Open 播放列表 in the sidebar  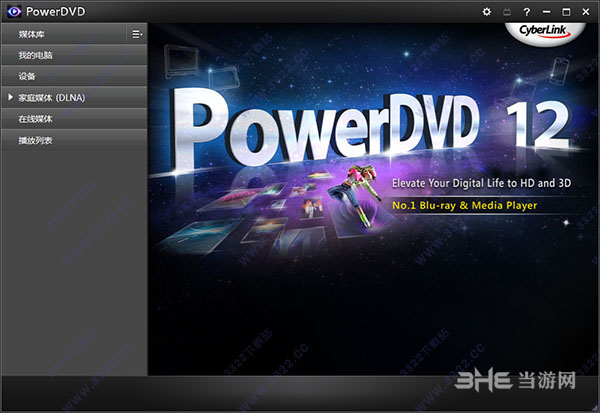(x=74, y=140)
